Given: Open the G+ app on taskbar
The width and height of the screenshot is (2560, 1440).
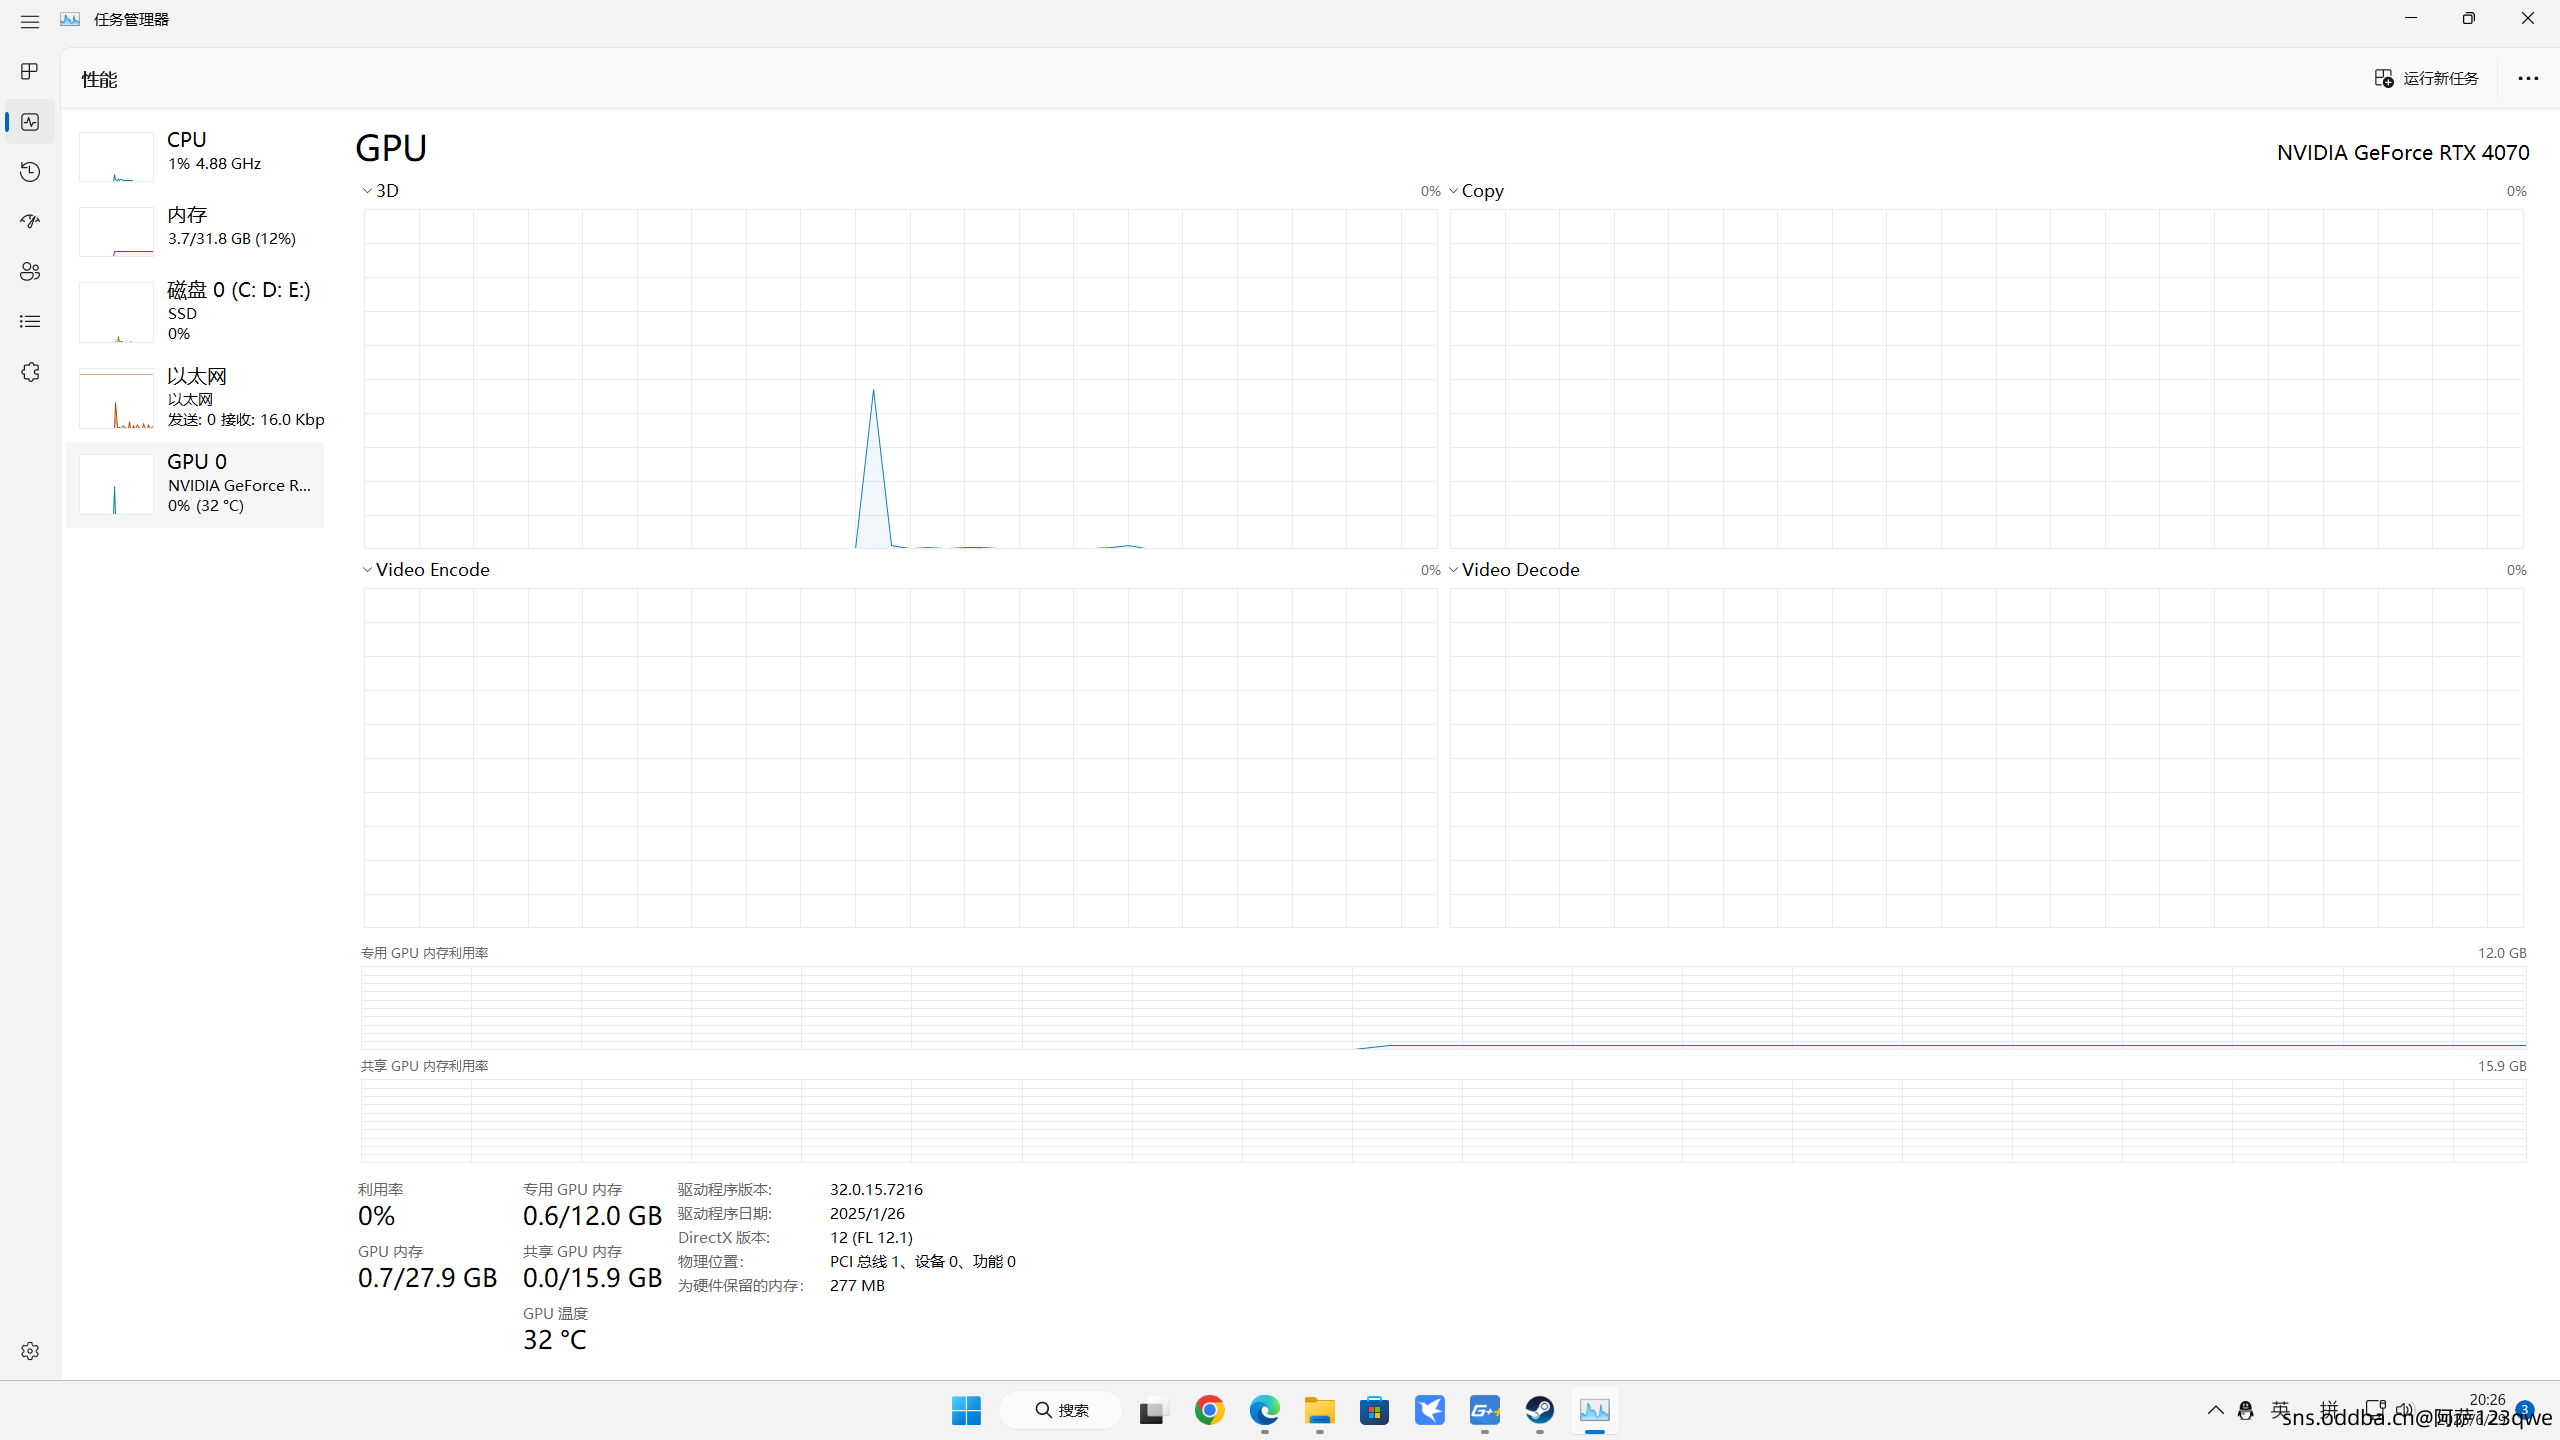Looking at the screenshot, I should pos(1485,1410).
